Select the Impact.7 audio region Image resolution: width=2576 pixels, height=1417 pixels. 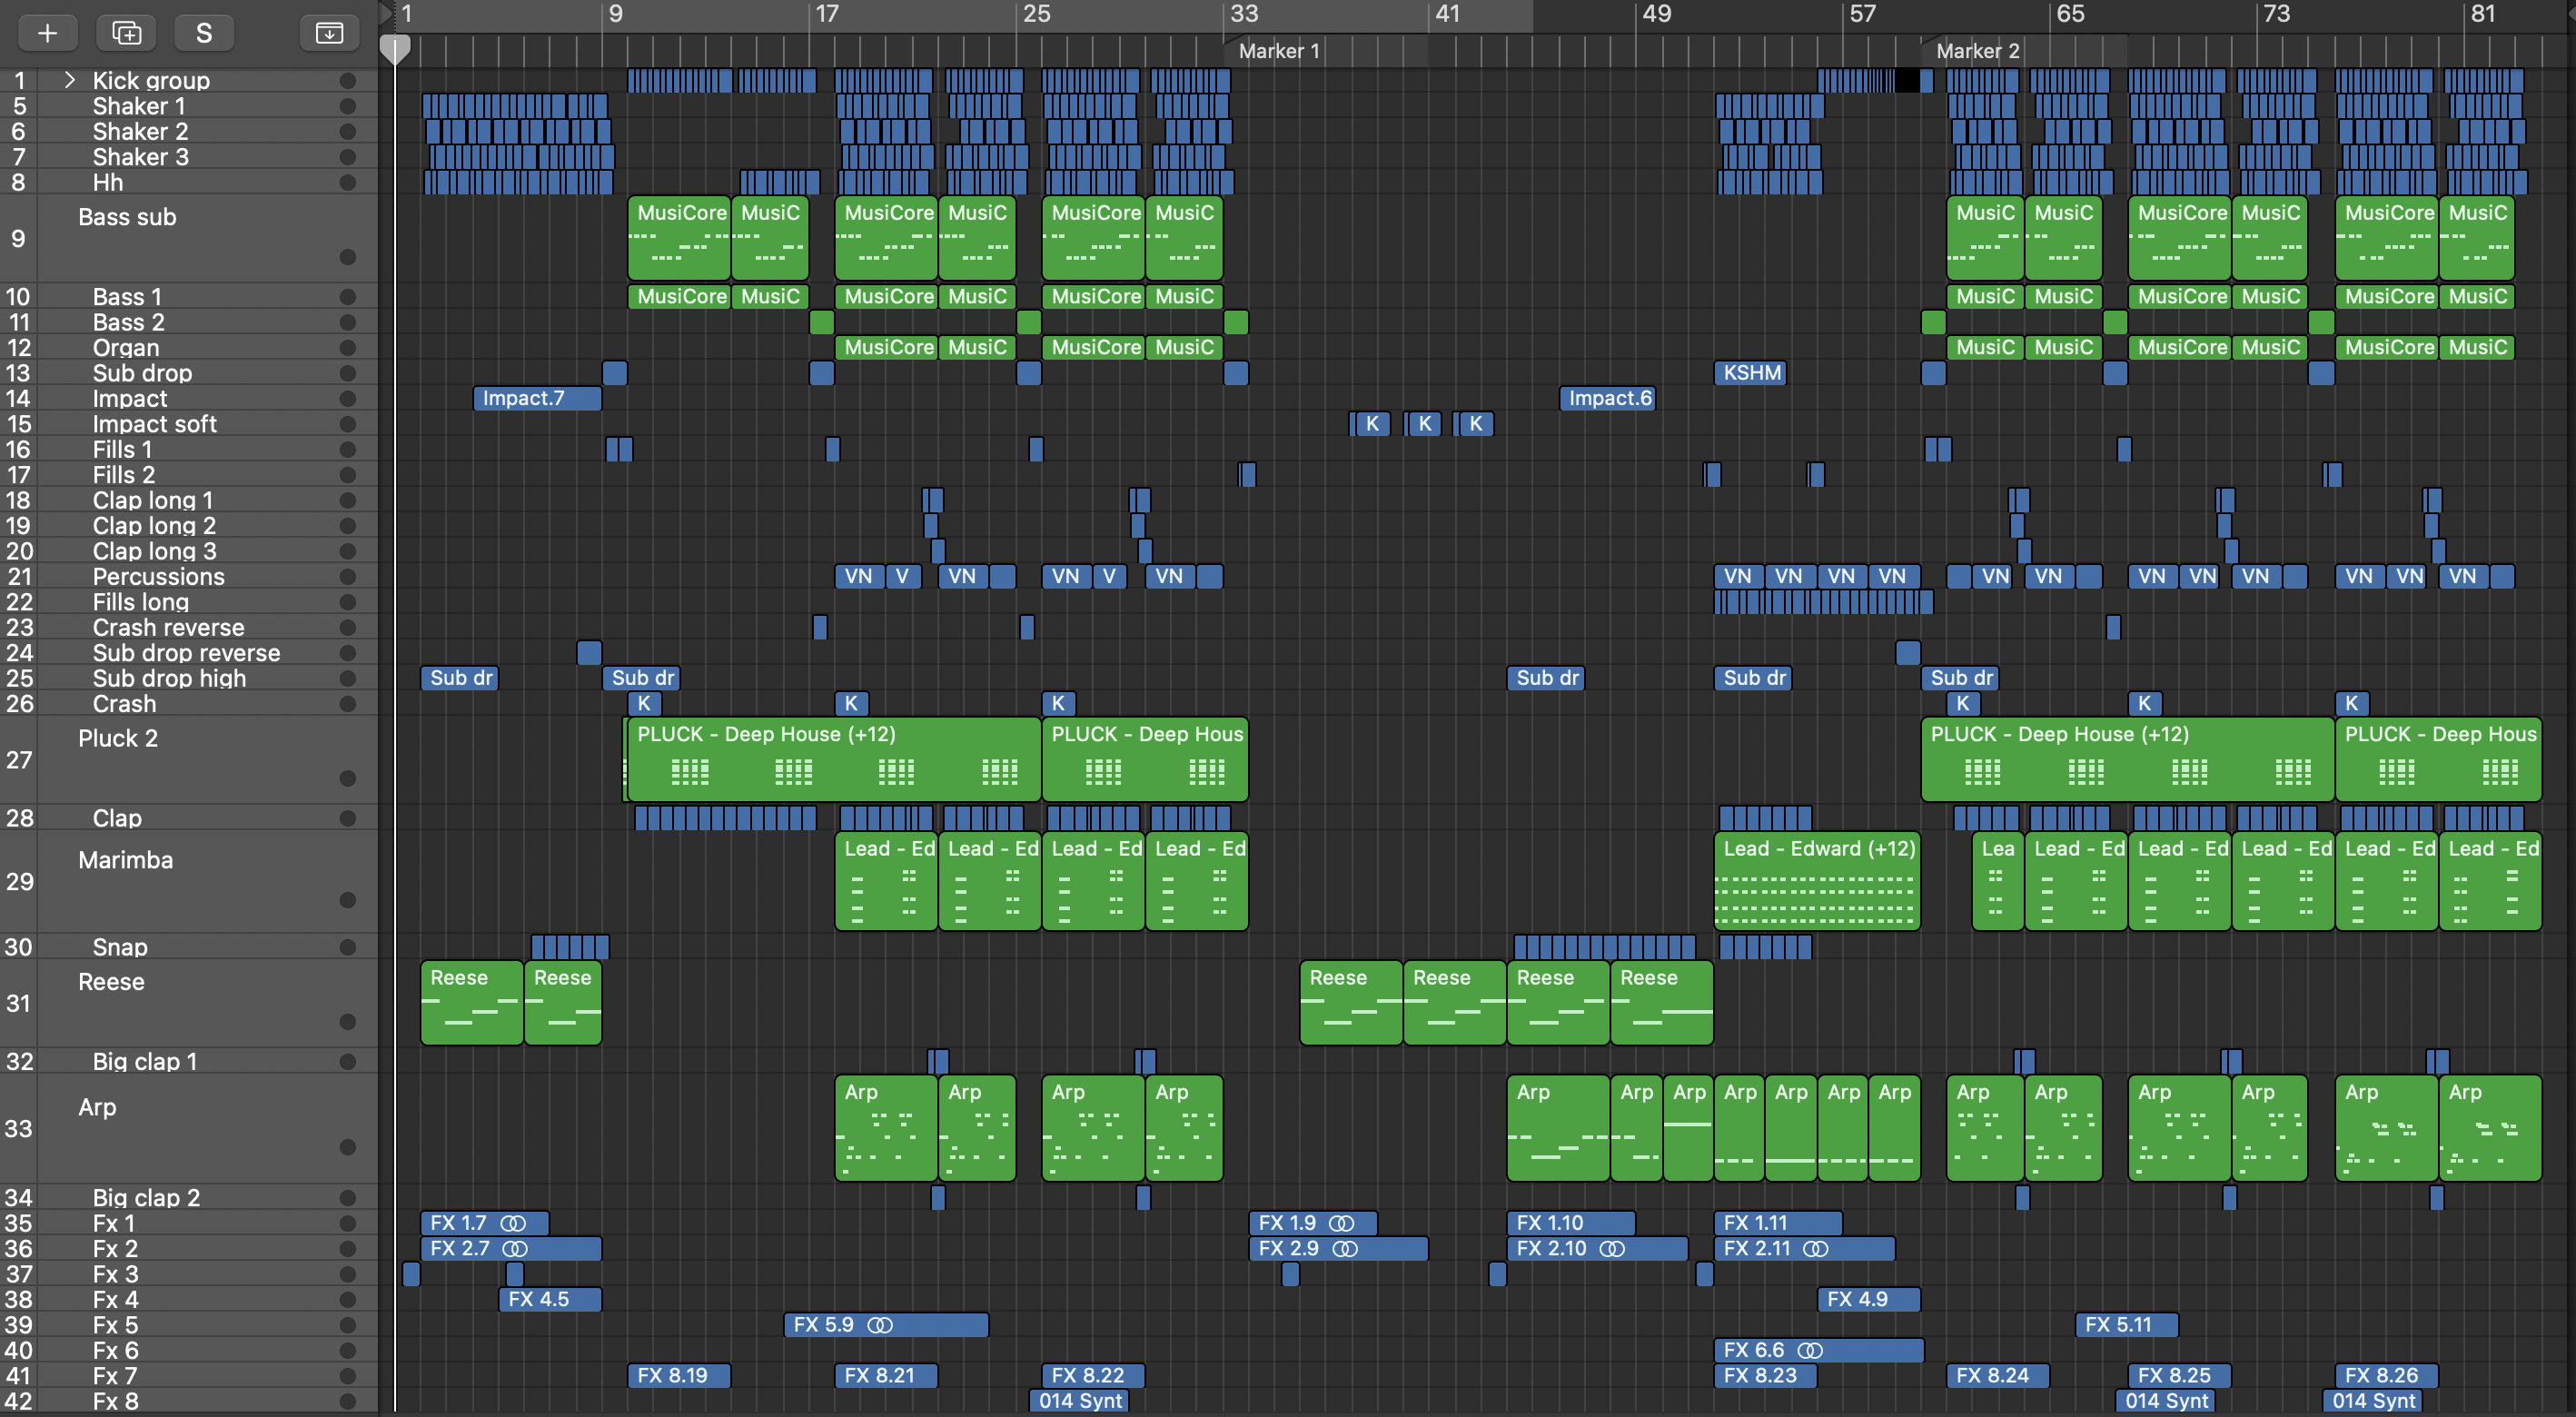click(537, 398)
